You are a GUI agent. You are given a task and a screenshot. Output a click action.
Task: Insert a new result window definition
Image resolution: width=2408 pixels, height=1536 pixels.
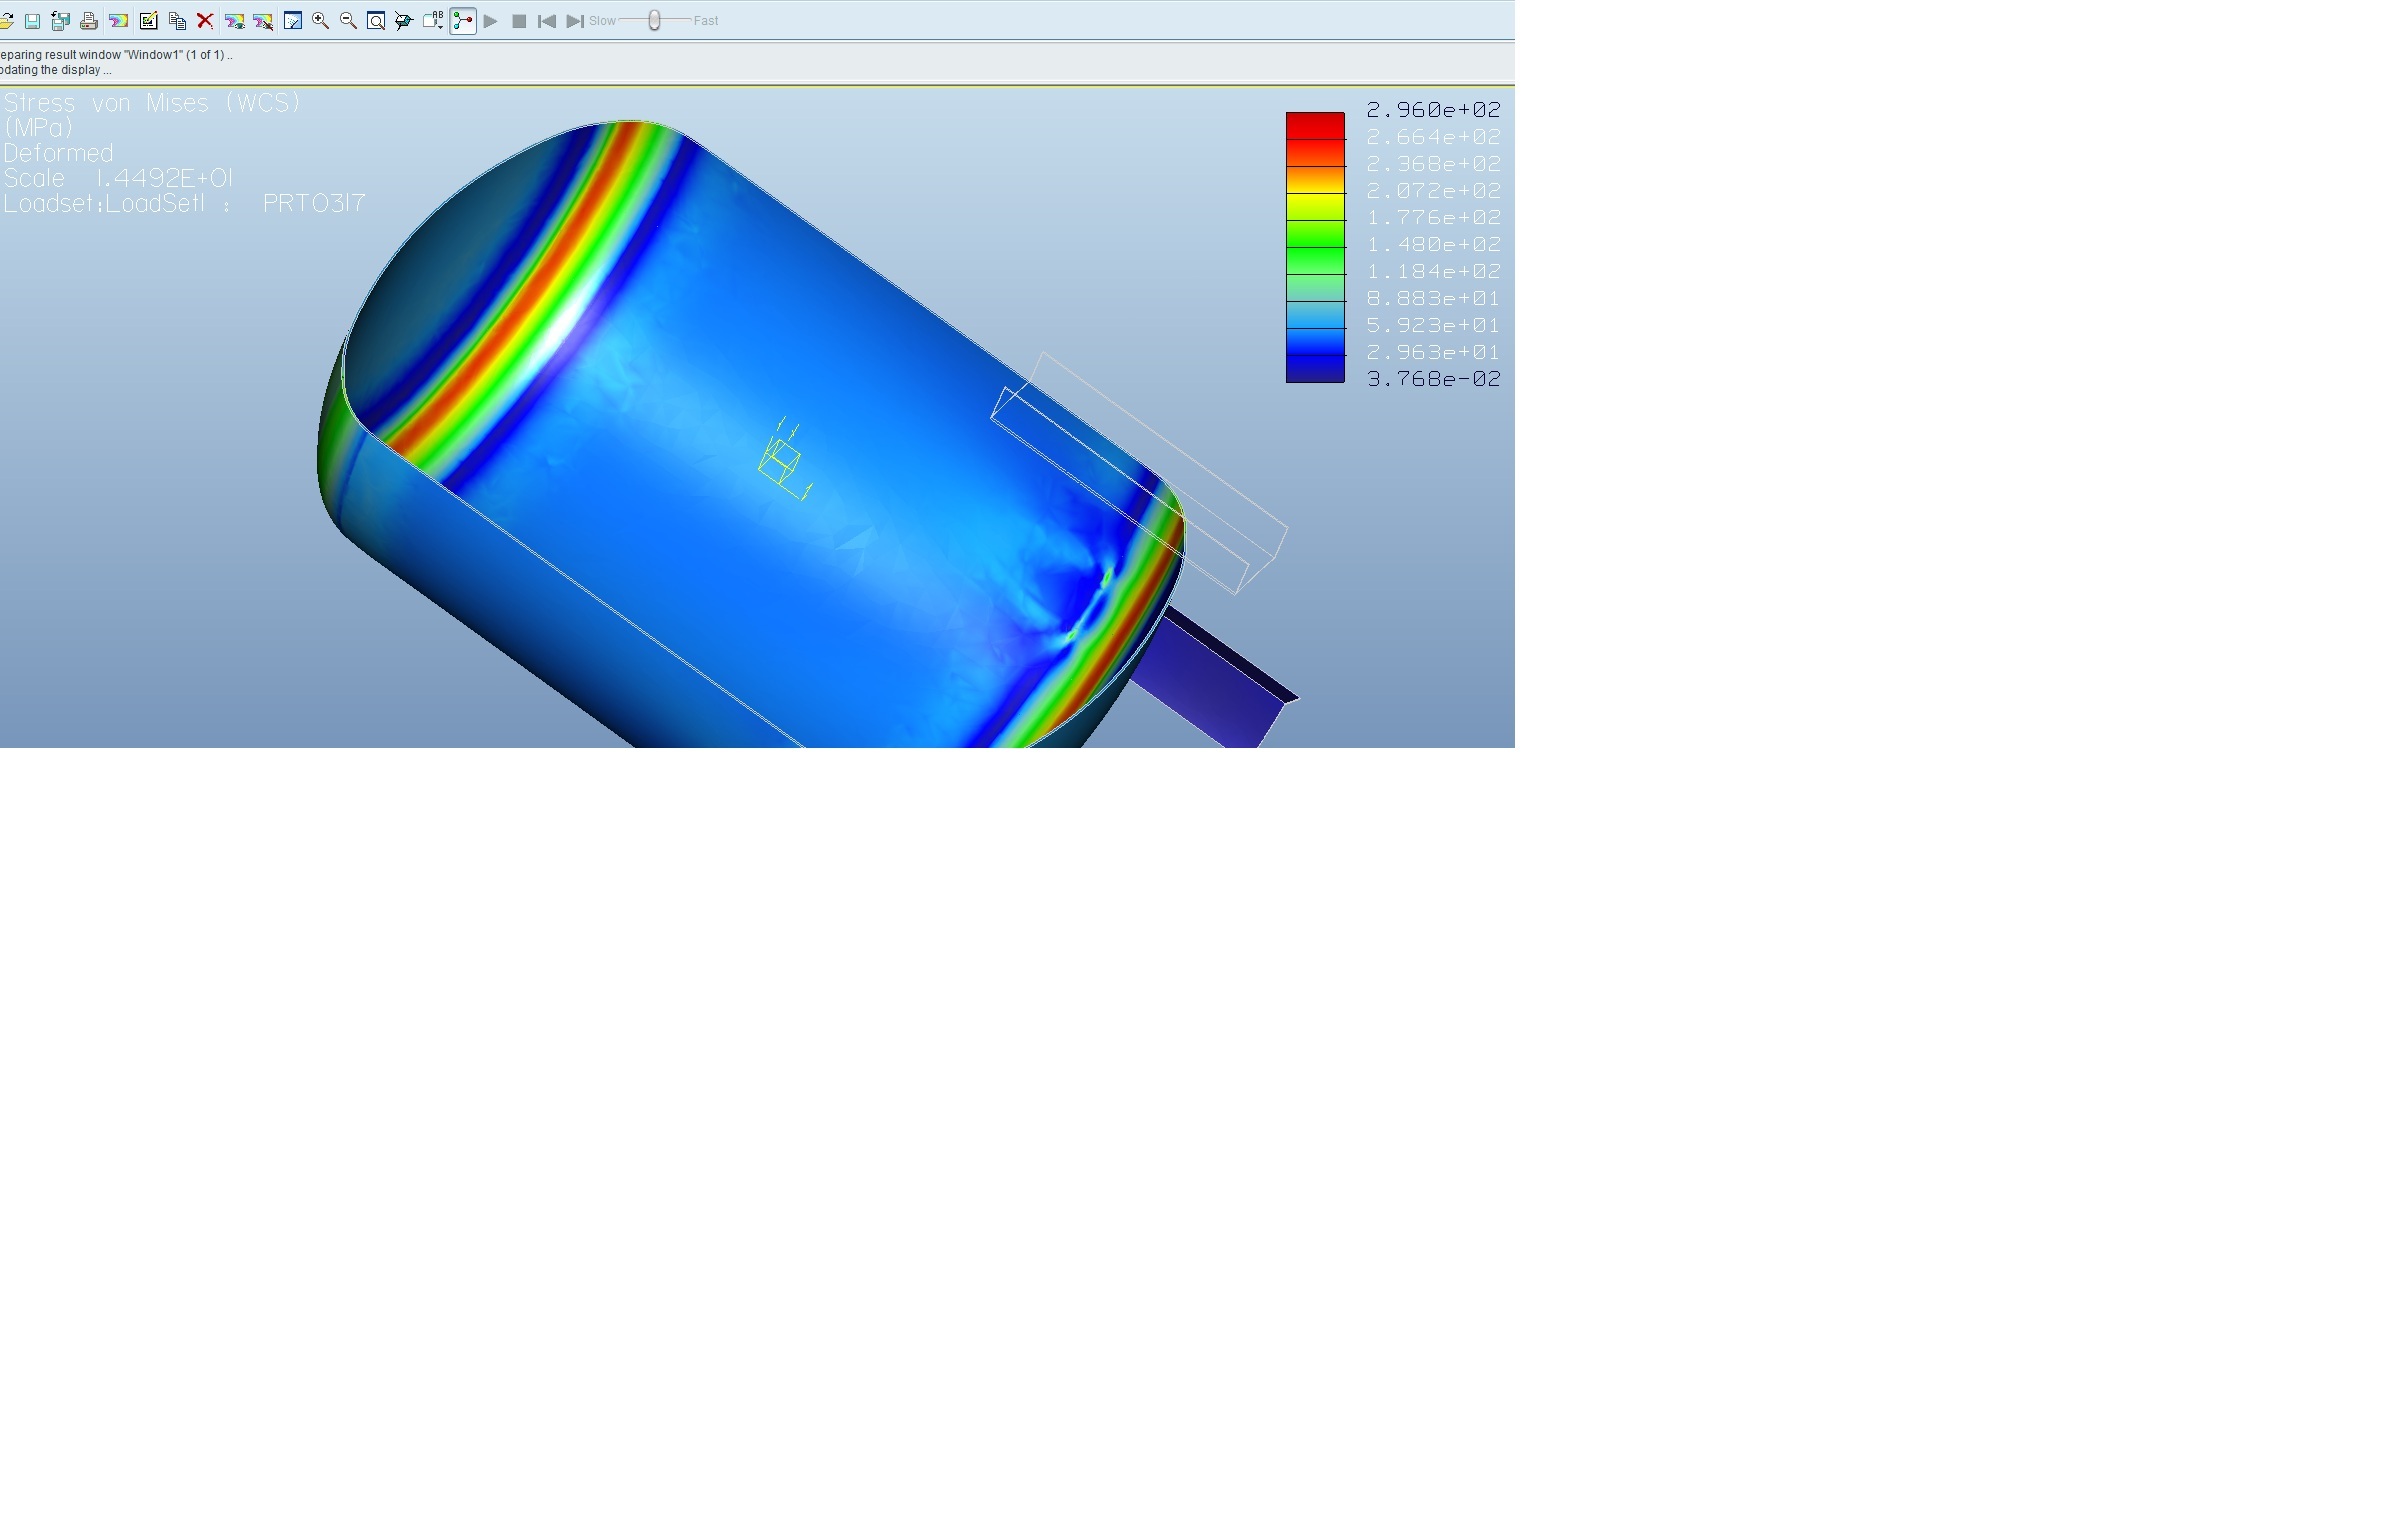tap(118, 21)
